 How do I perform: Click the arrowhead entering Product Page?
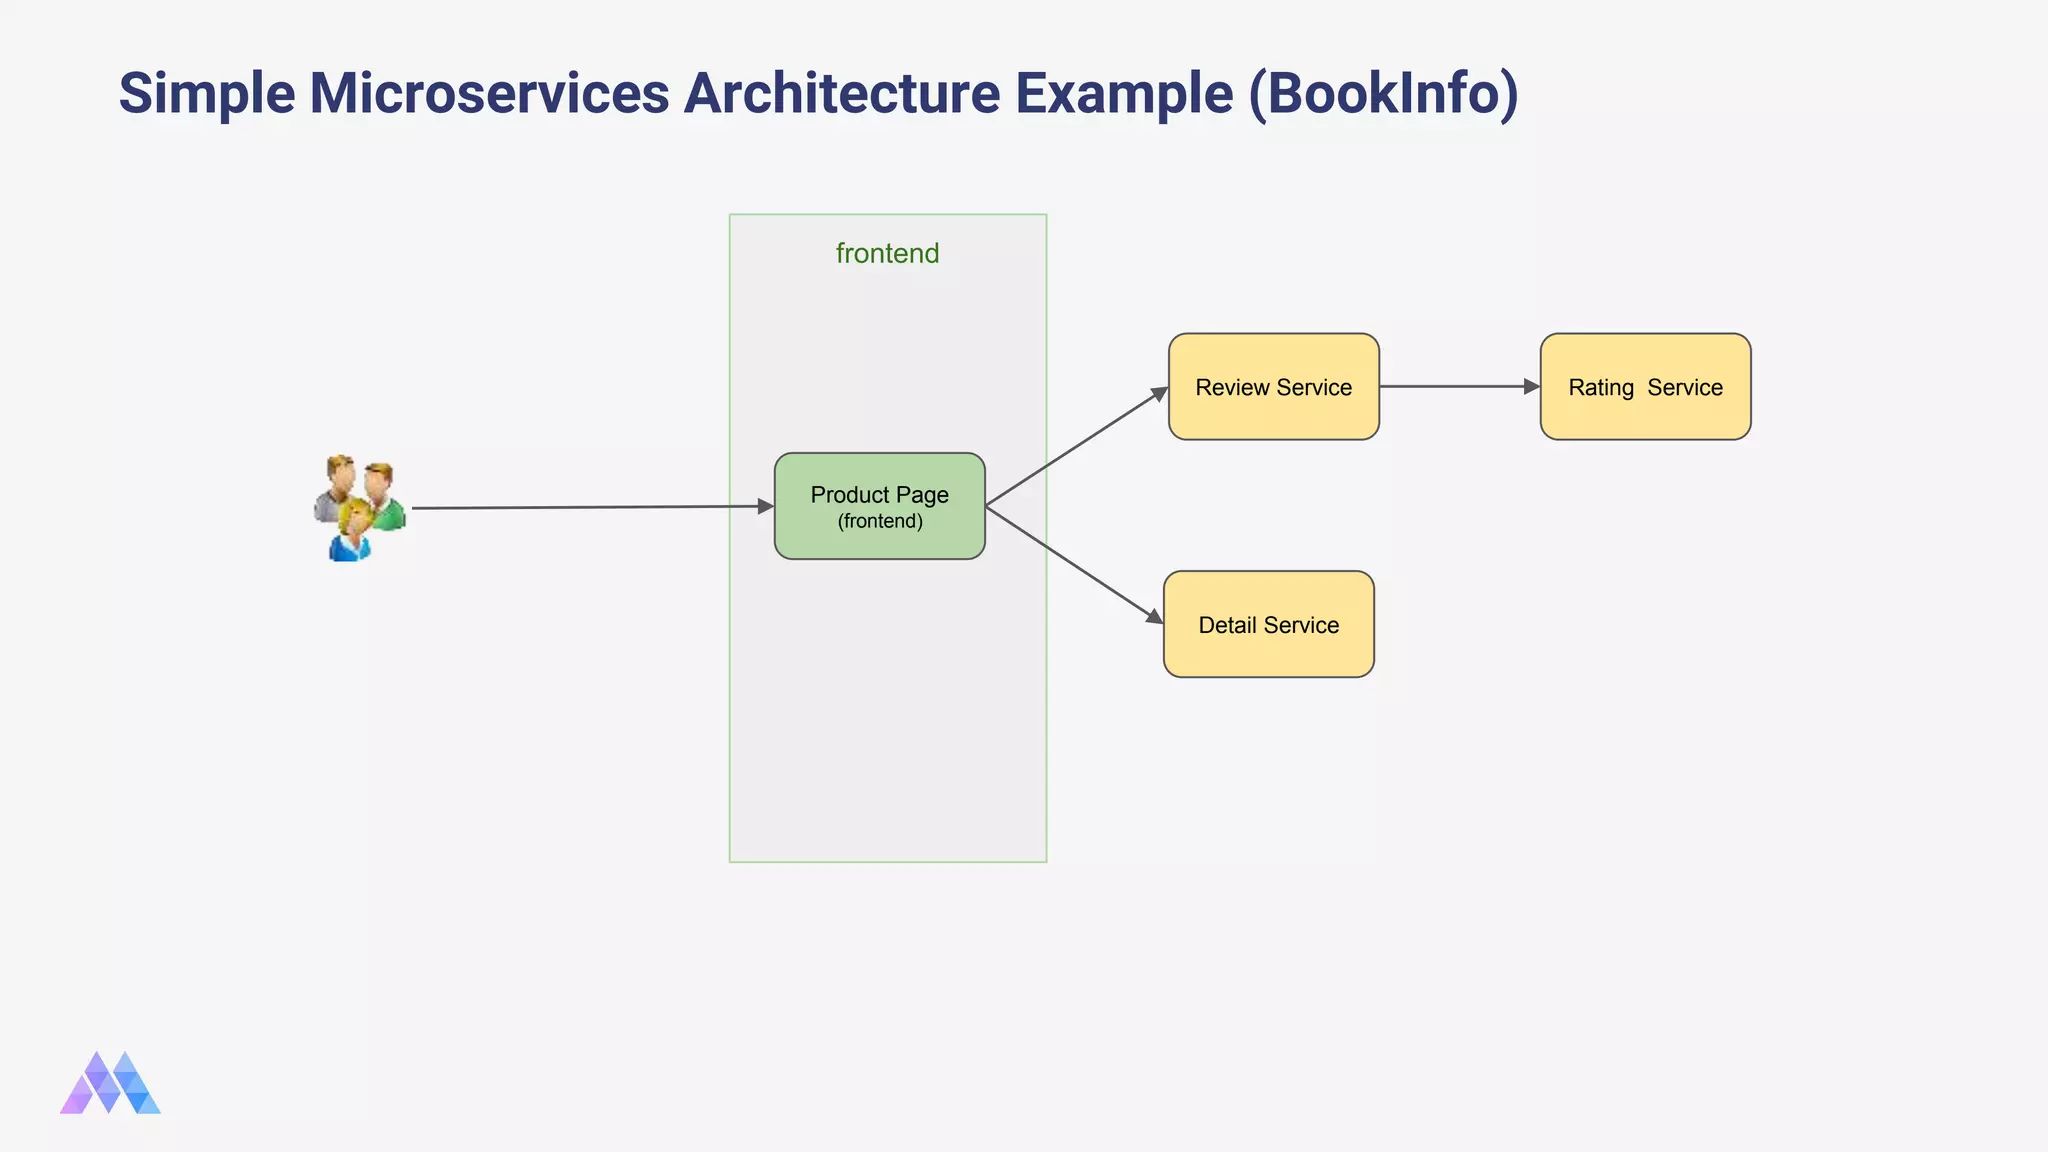tap(766, 507)
